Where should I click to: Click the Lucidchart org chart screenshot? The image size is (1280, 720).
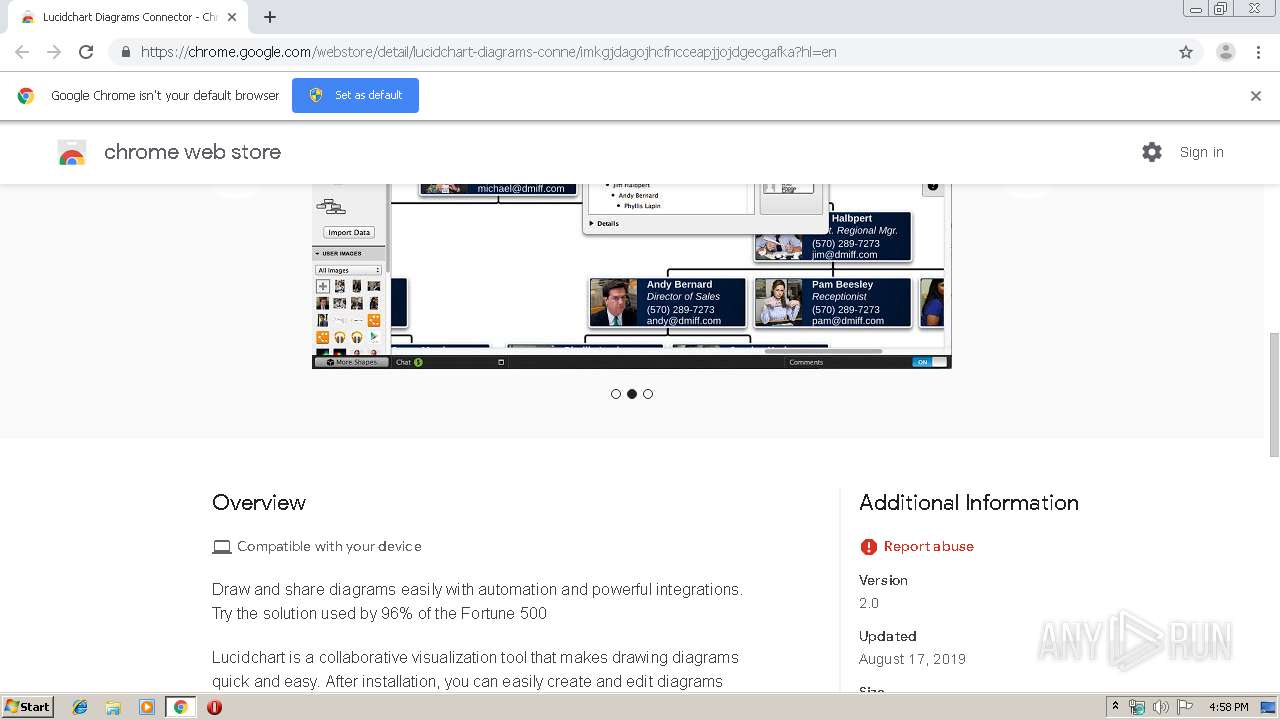click(x=632, y=276)
